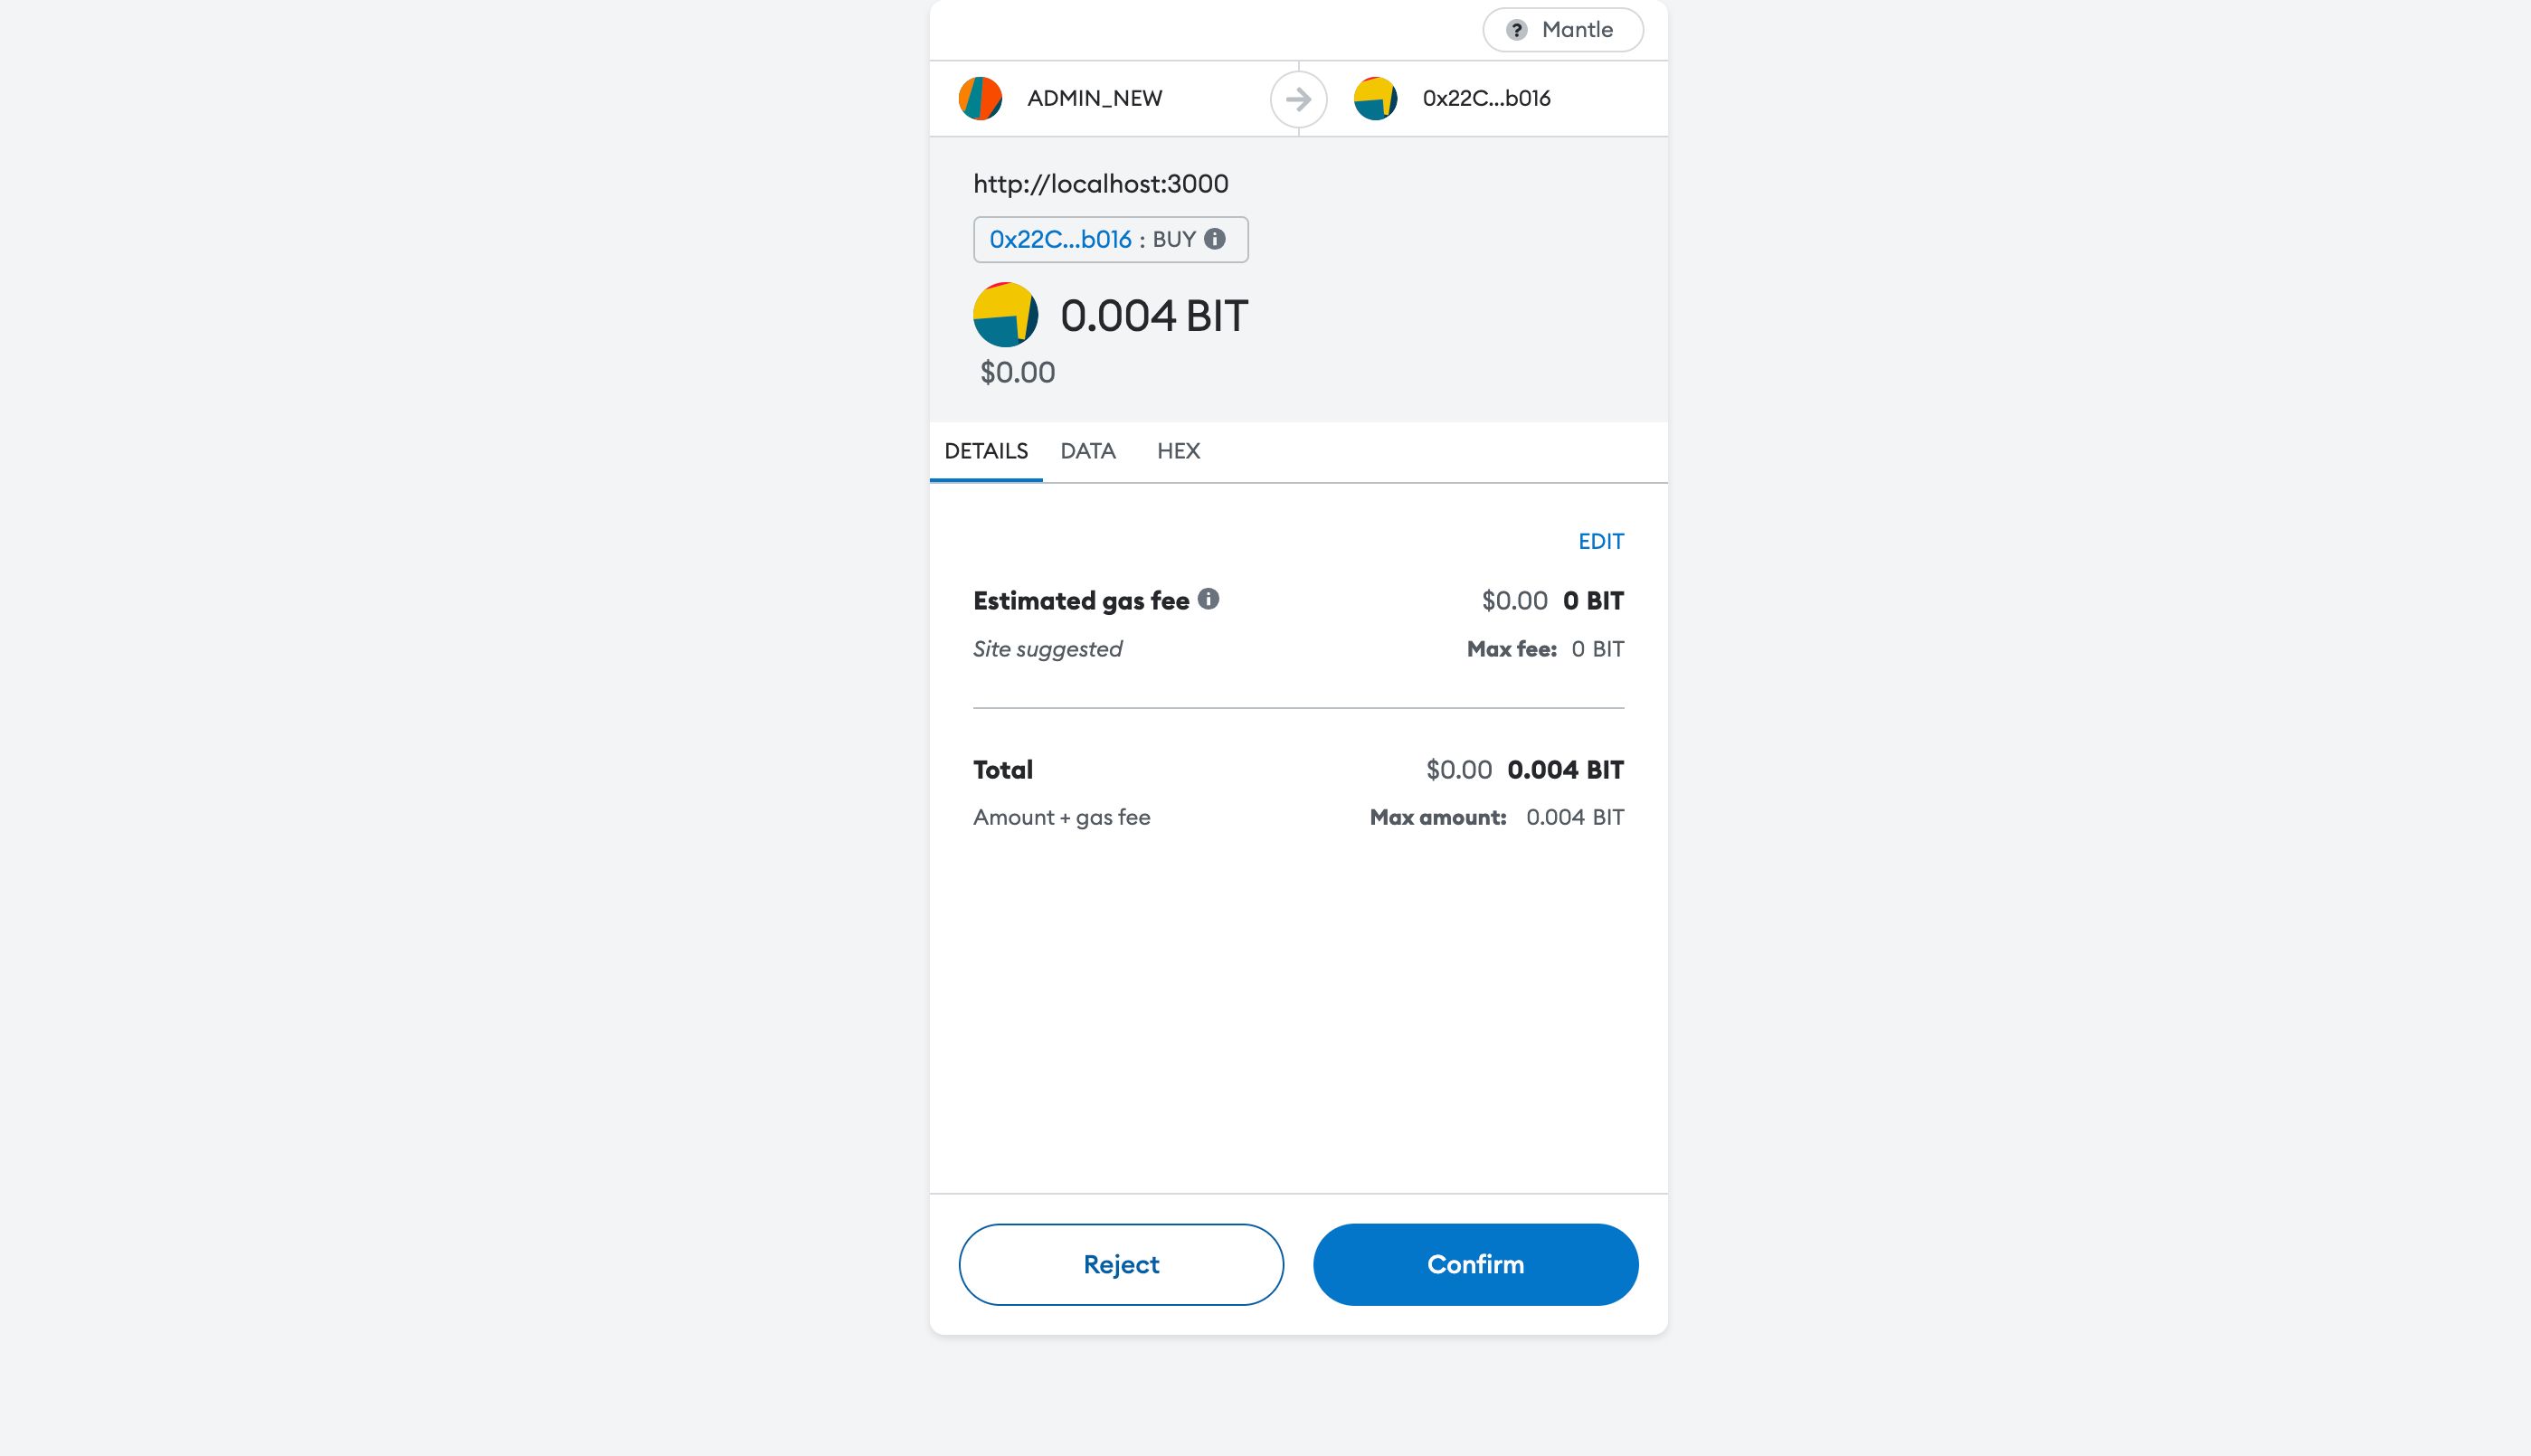Click the localhost:3000 site URL link
2531x1456 pixels.
1100,183
